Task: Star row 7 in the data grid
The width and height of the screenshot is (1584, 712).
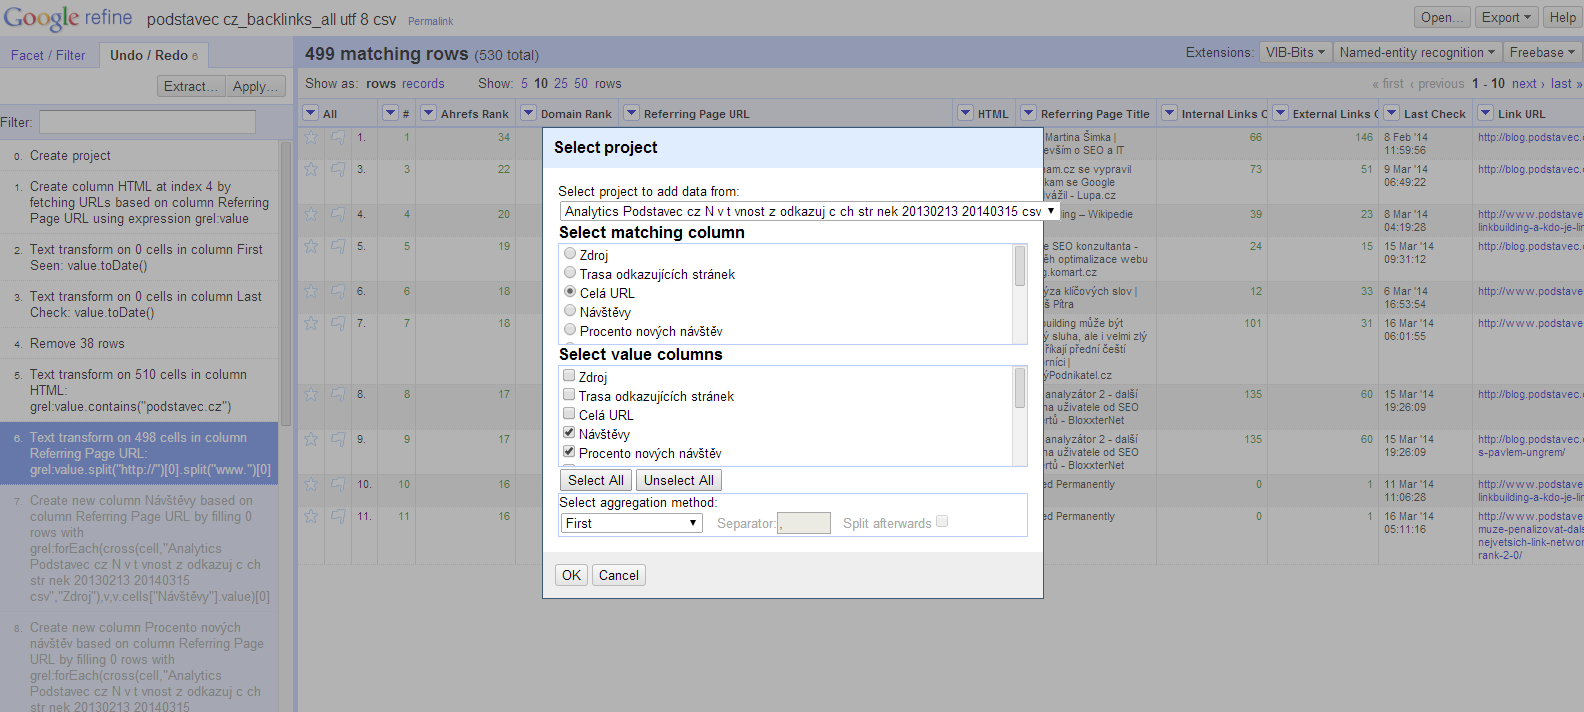Action: point(311,324)
